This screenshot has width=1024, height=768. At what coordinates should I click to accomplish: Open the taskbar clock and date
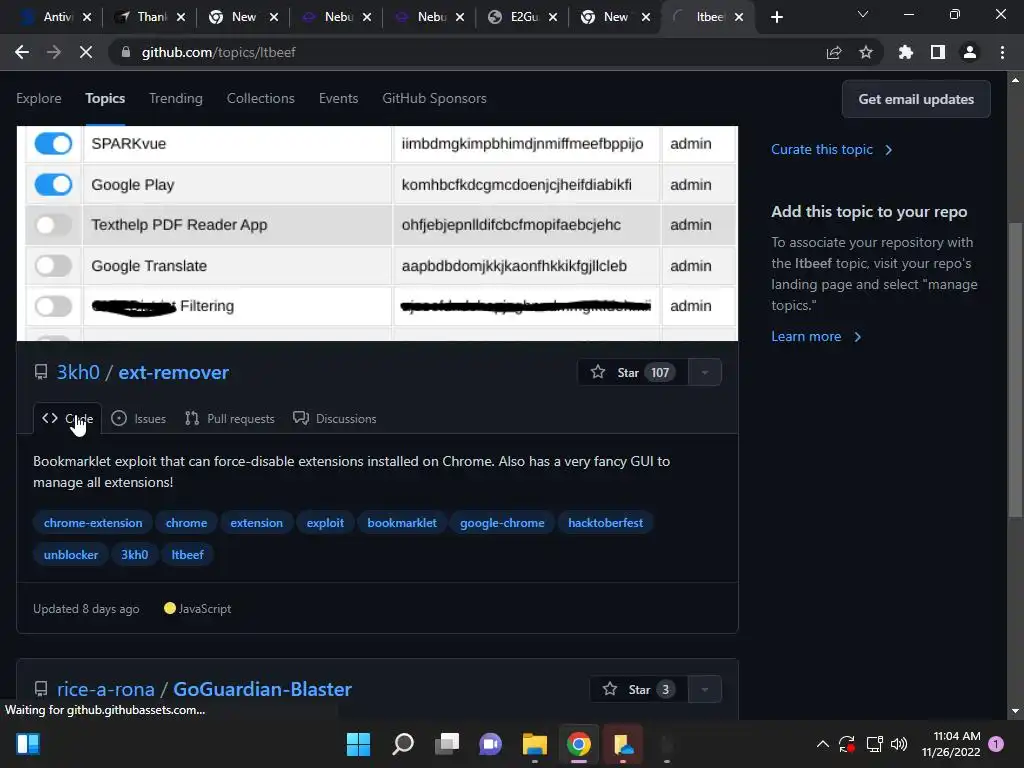pyautogui.click(x=951, y=744)
